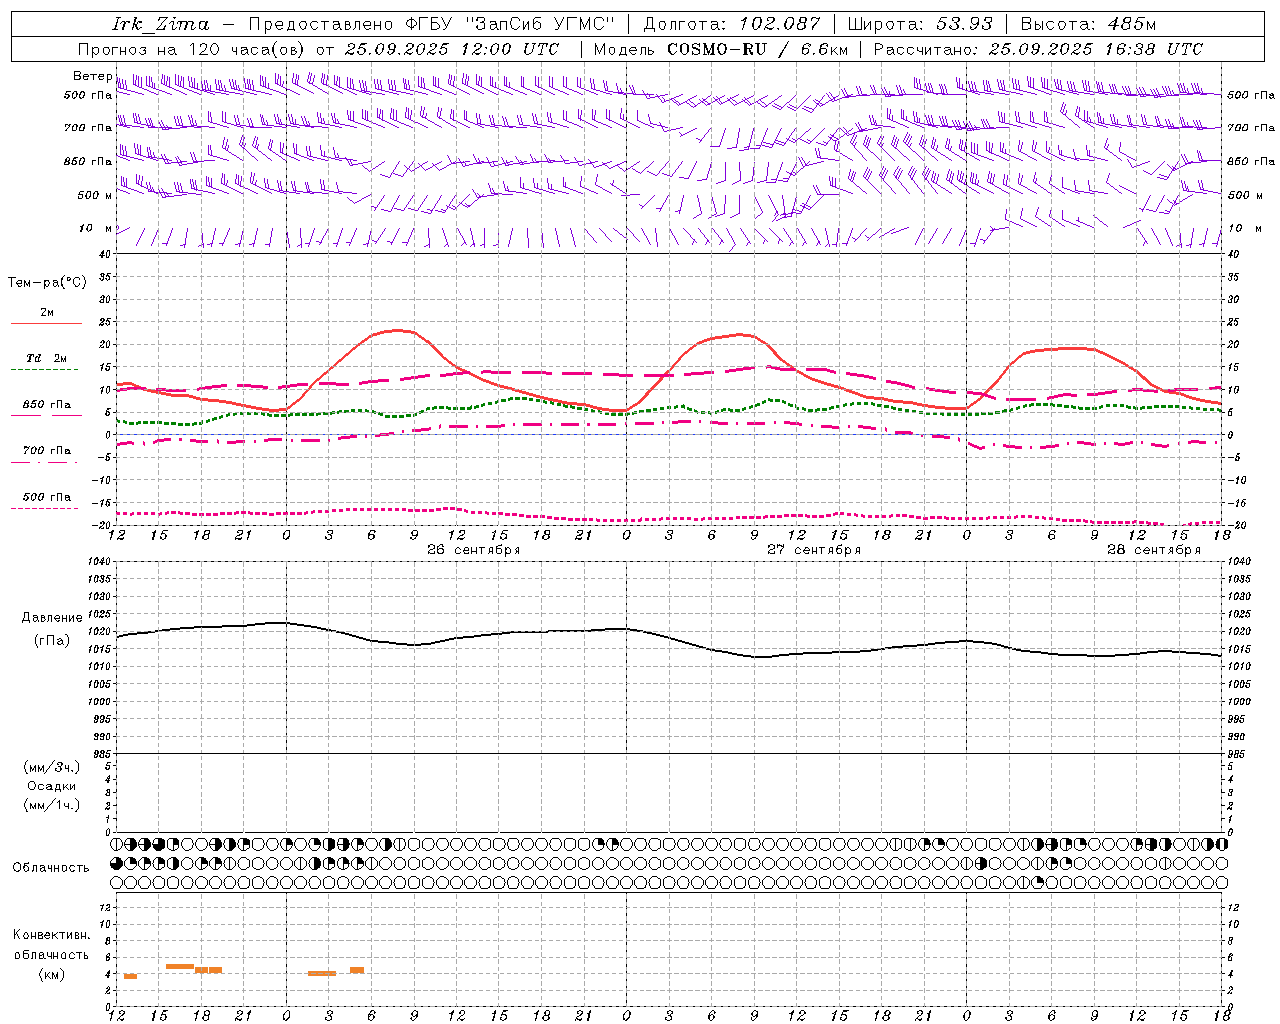Click the '(мм/1ч.)' precipitation unit label
Screen dimensions: 1280x1024
click(x=52, y=805)
